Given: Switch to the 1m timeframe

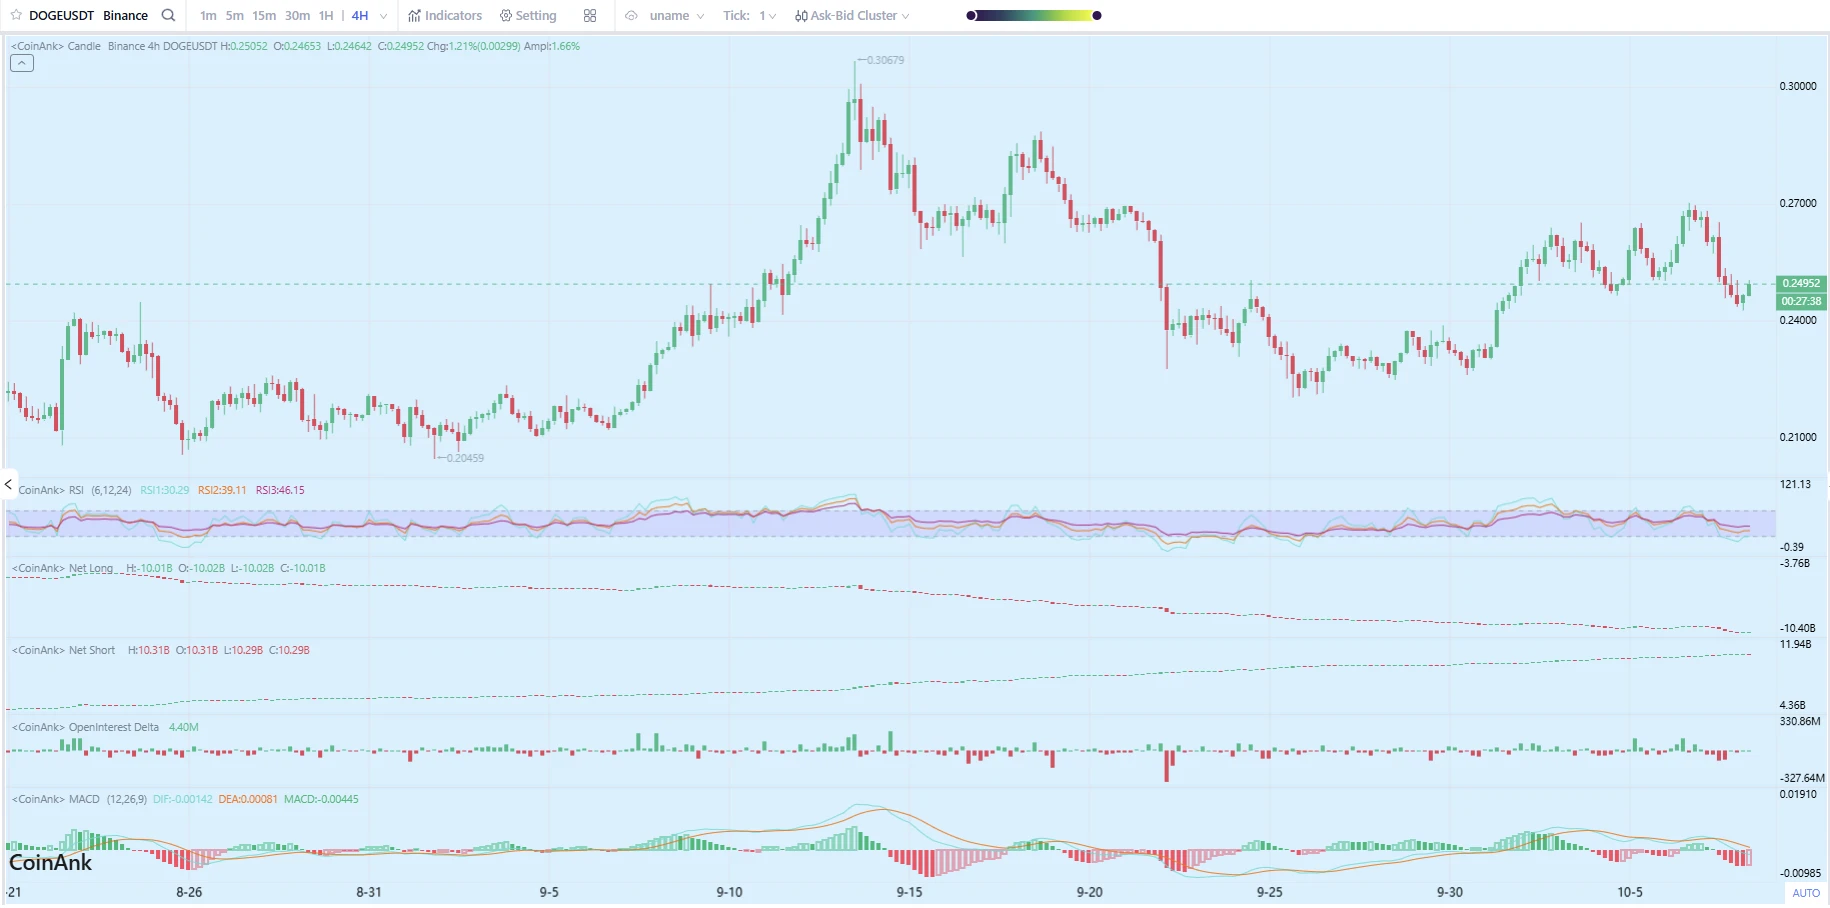Looking at the screenshot, I should click(x=208, y=16).
